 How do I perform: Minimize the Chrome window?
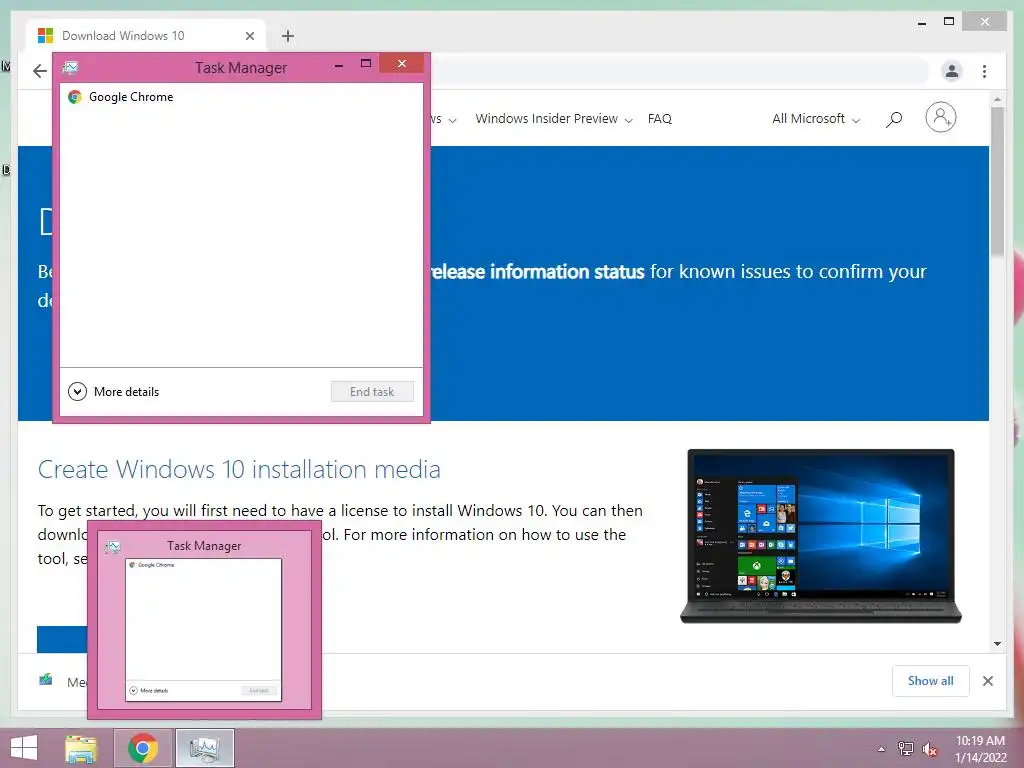[x=922, y=23]
